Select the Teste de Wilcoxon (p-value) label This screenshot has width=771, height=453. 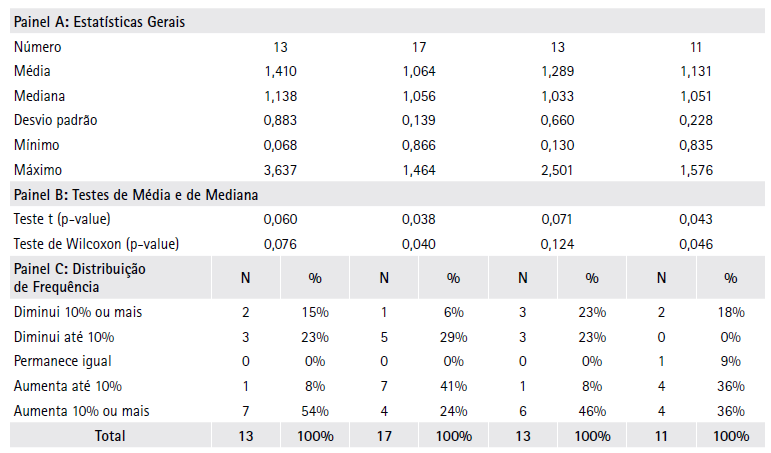[x=88, y=244]
